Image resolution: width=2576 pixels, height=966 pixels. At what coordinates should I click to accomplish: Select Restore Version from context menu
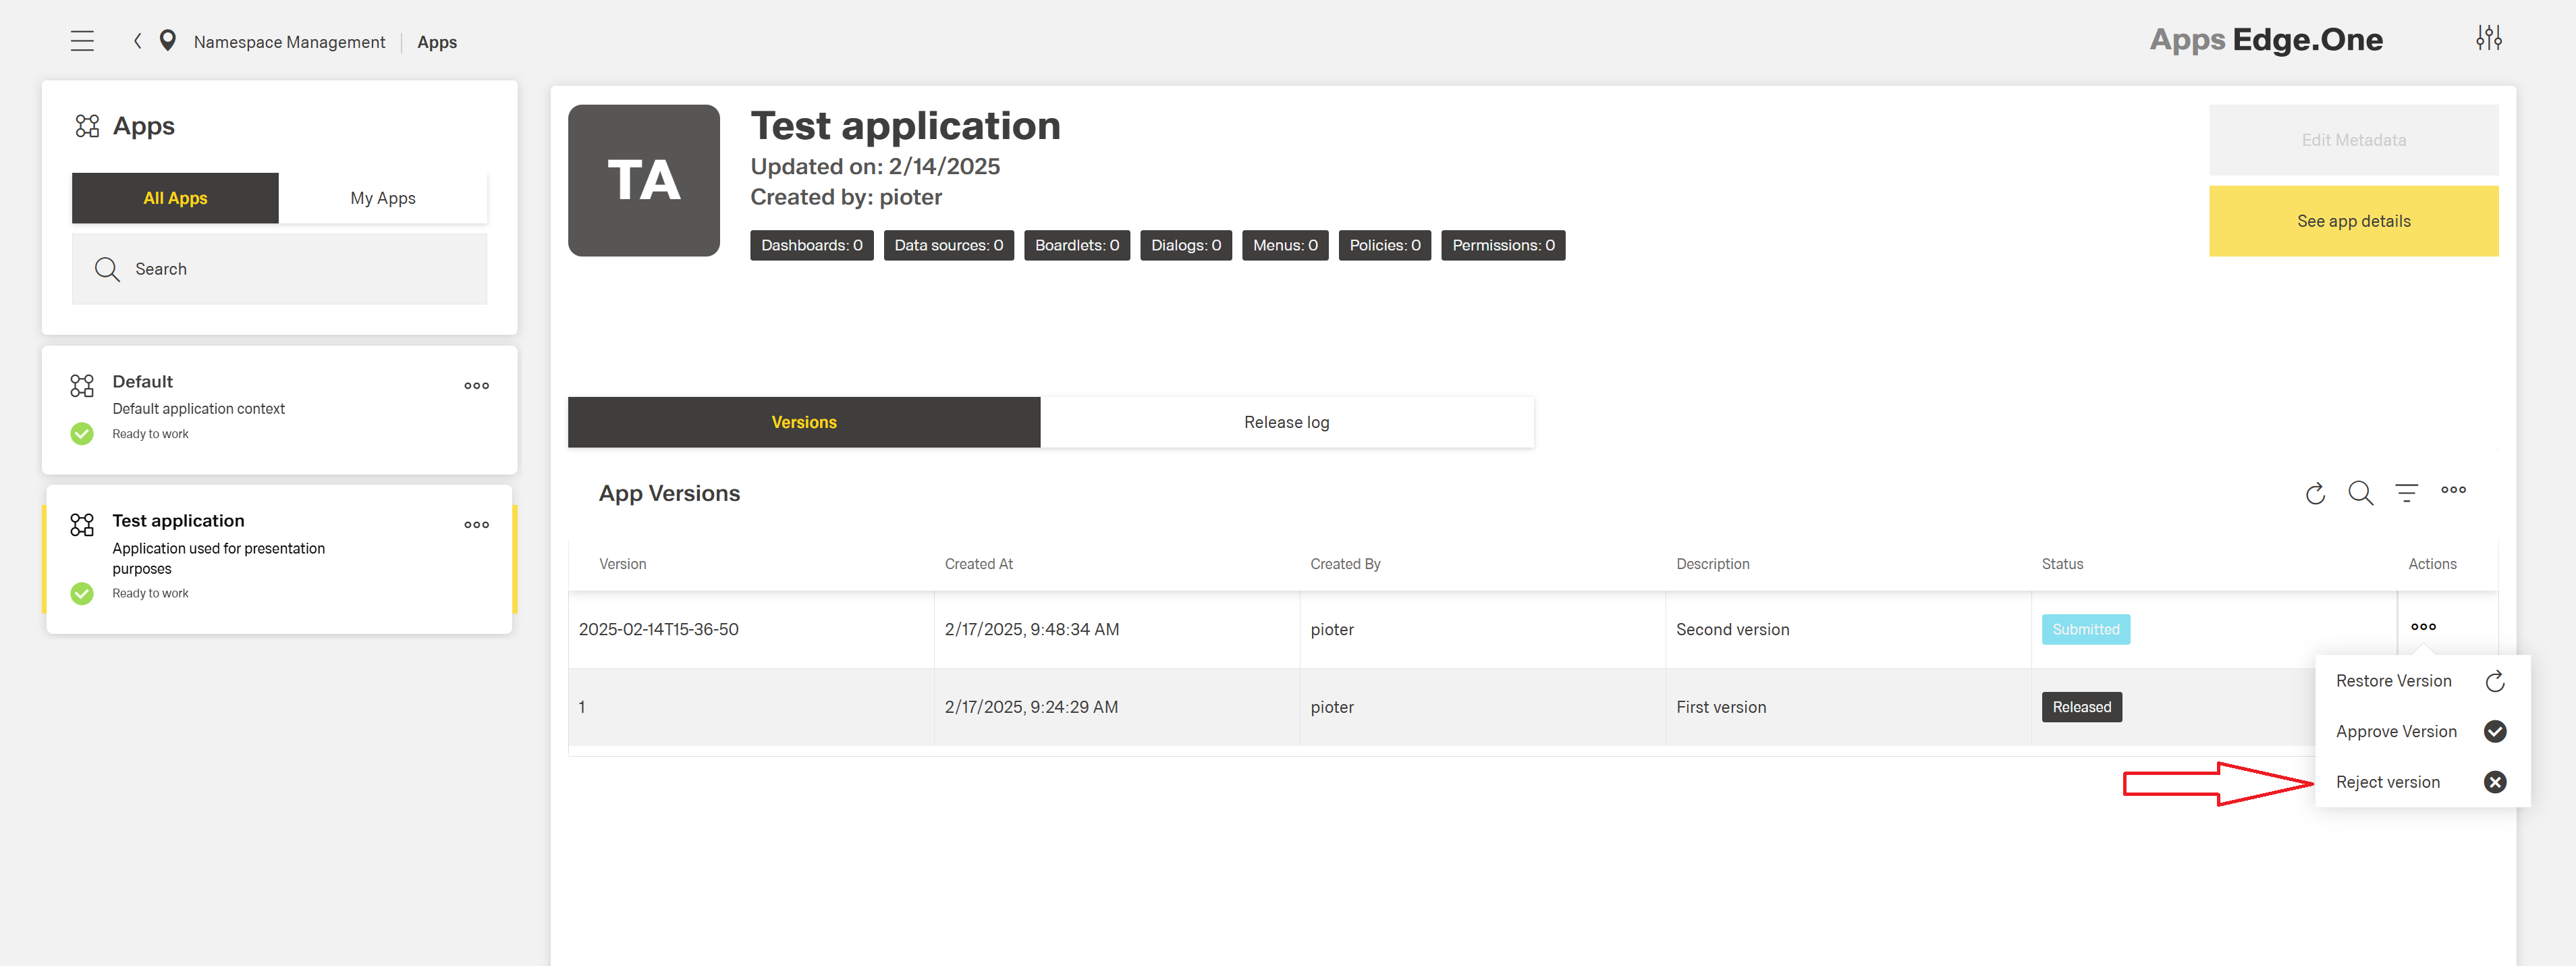tap(2393, 681)
